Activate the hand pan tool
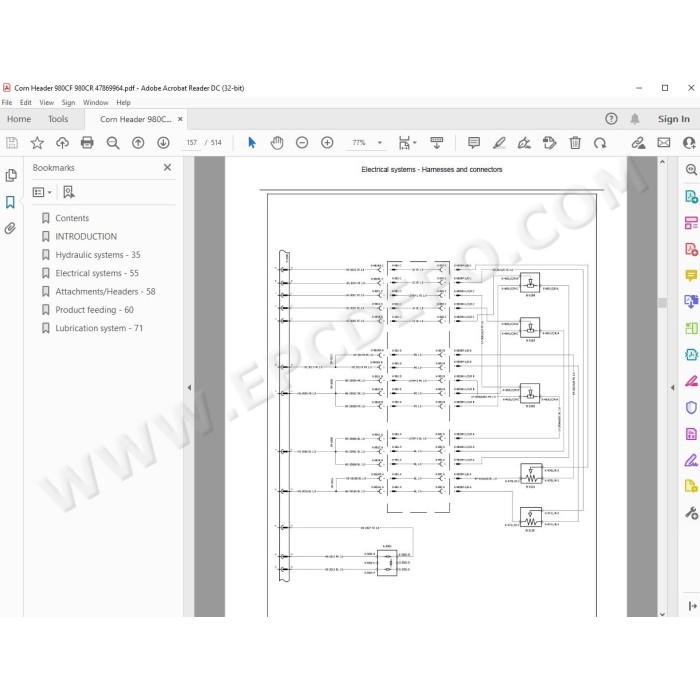Viewport: 700px width, 700px height. (277, 143)
